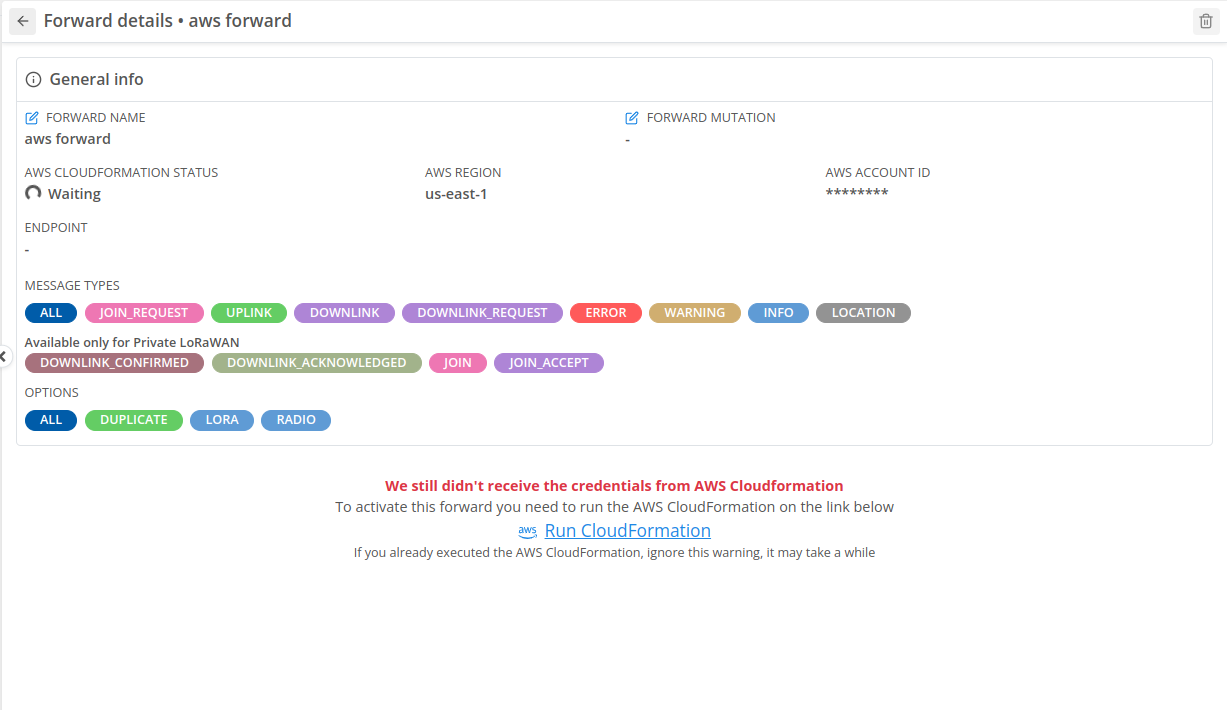Screen dimensions: 1227x710
Task: Click the 'General info' section heading
Action: (97, 79)
